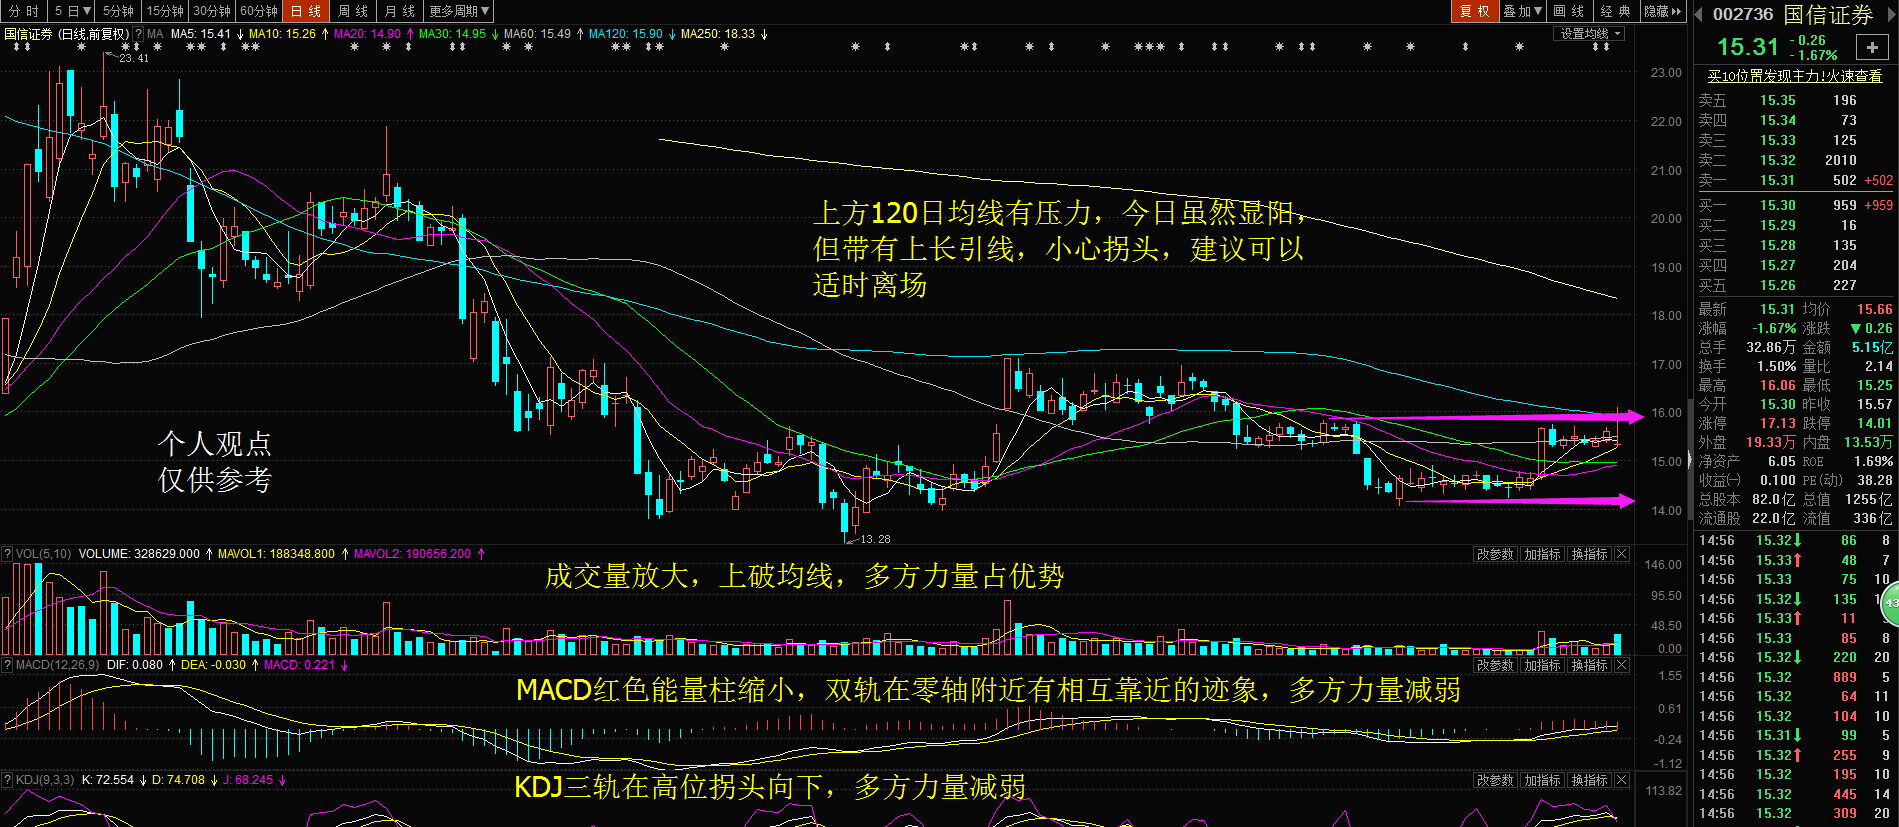This screenshot has width=1899, height=827.
Task: Click the stock code 002736
Action: [x=1743, y=14]
